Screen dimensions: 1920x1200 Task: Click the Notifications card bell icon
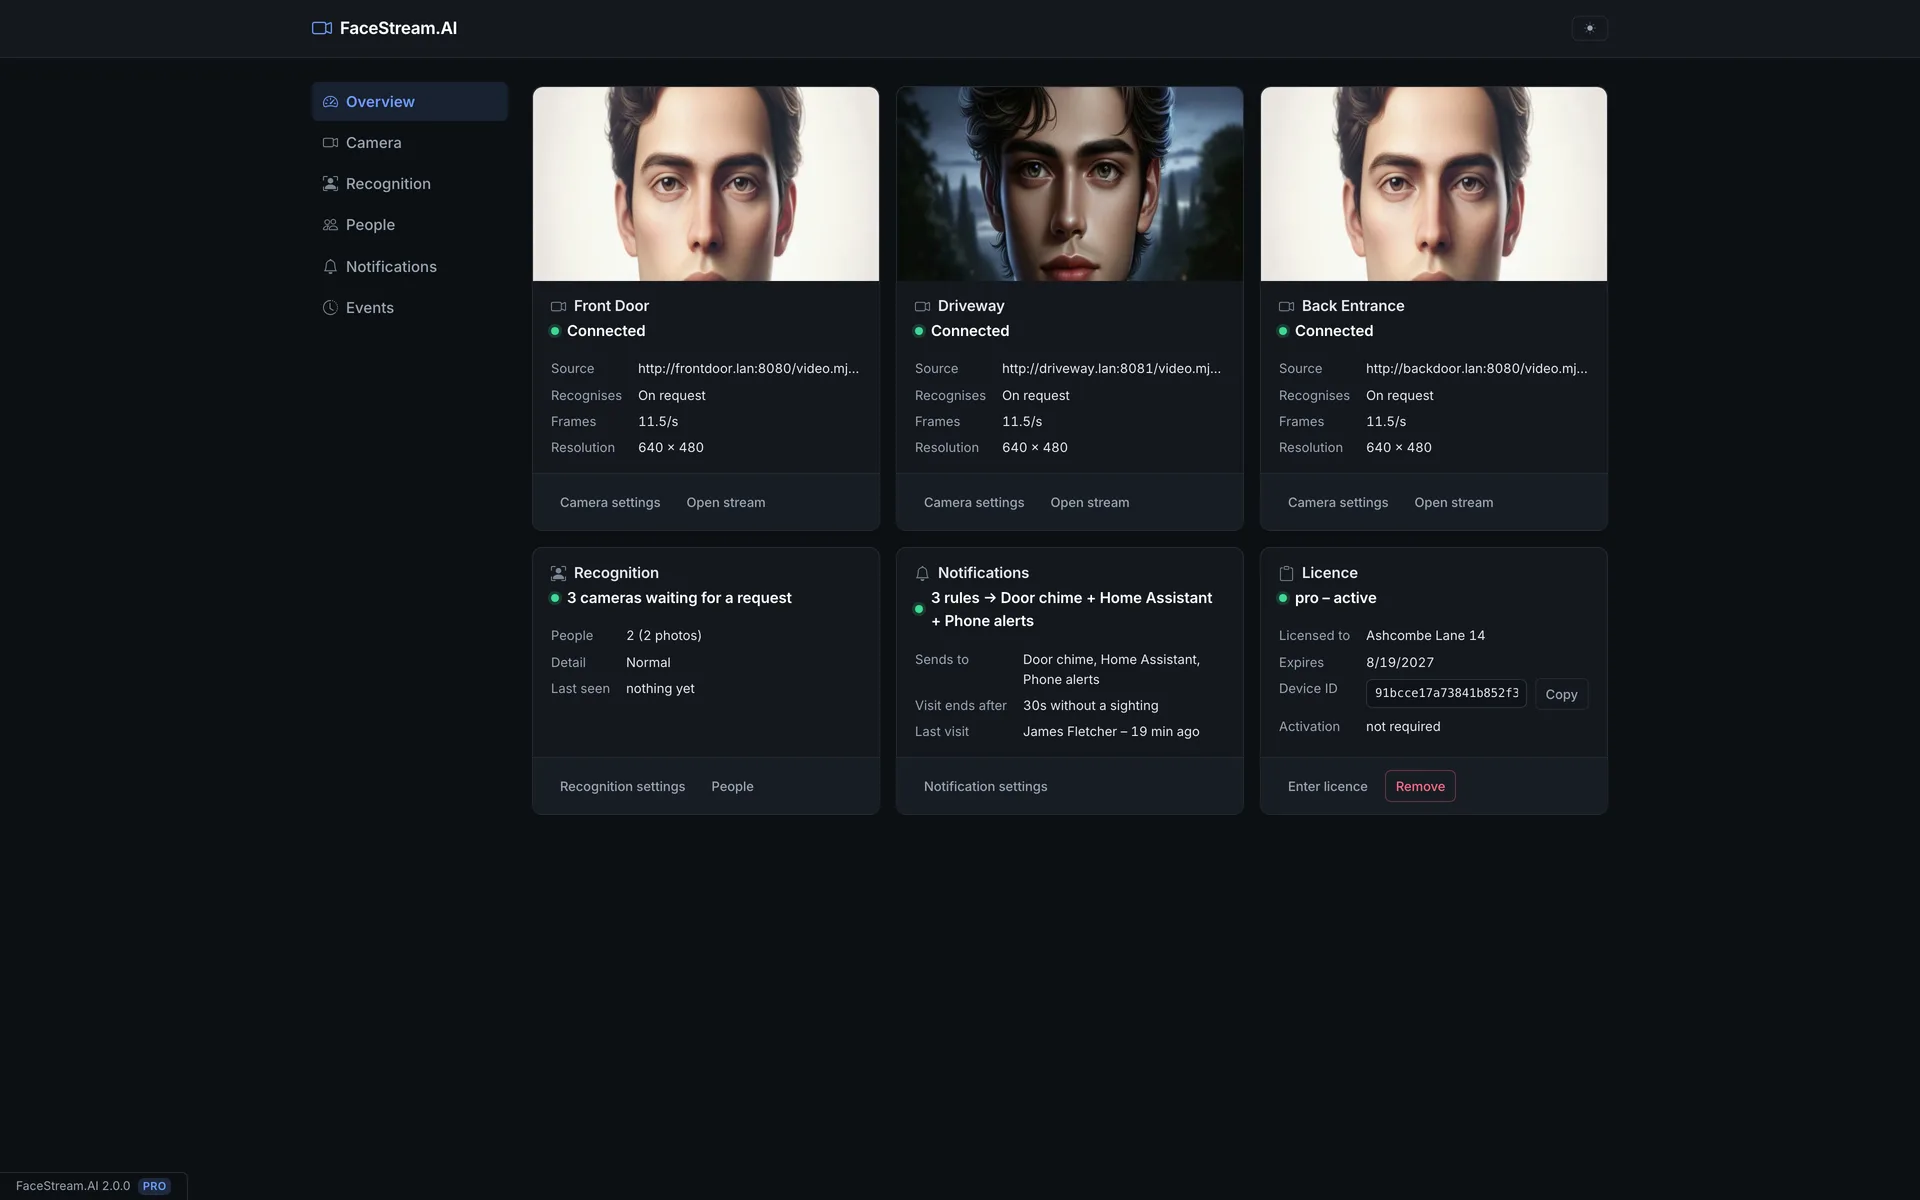pos(923,573)
